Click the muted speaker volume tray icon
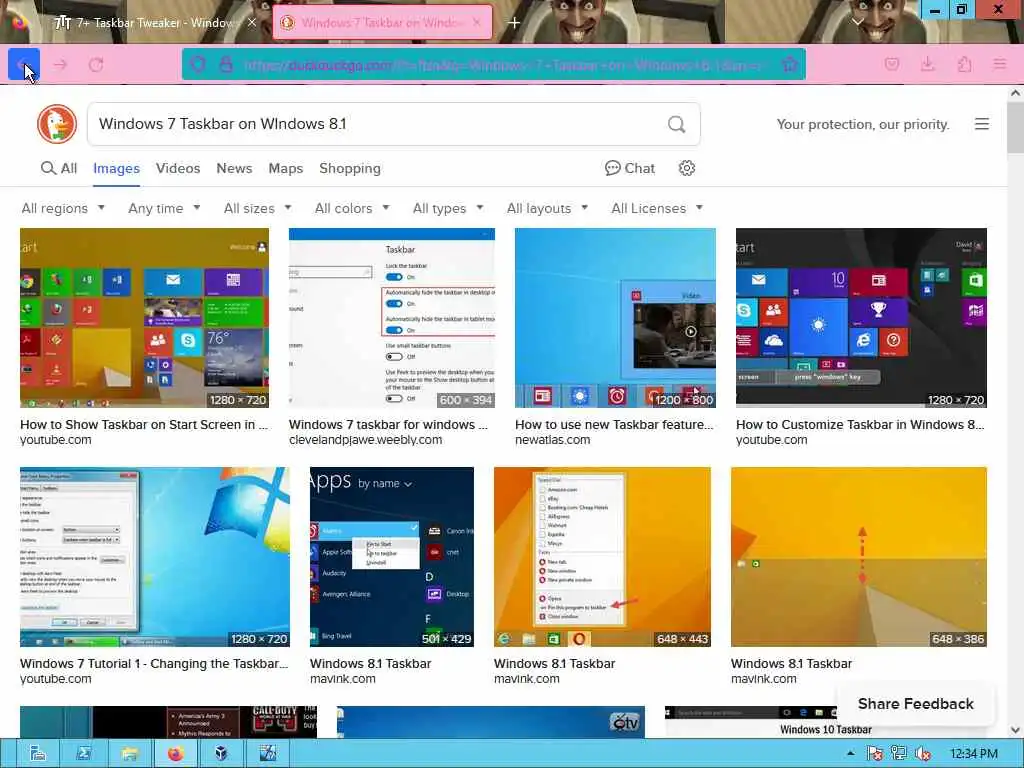 (x=923, y=754)
